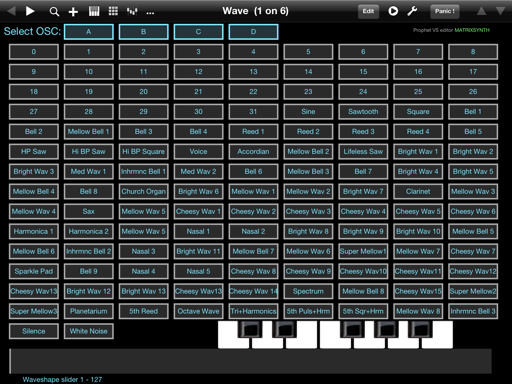Click the Edit button

point(368,11)
